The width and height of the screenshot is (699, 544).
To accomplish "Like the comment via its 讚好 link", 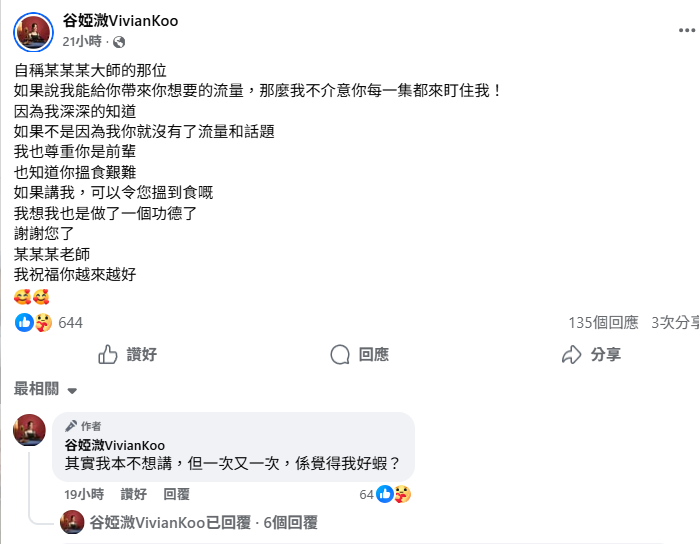I will click(134, 494).
